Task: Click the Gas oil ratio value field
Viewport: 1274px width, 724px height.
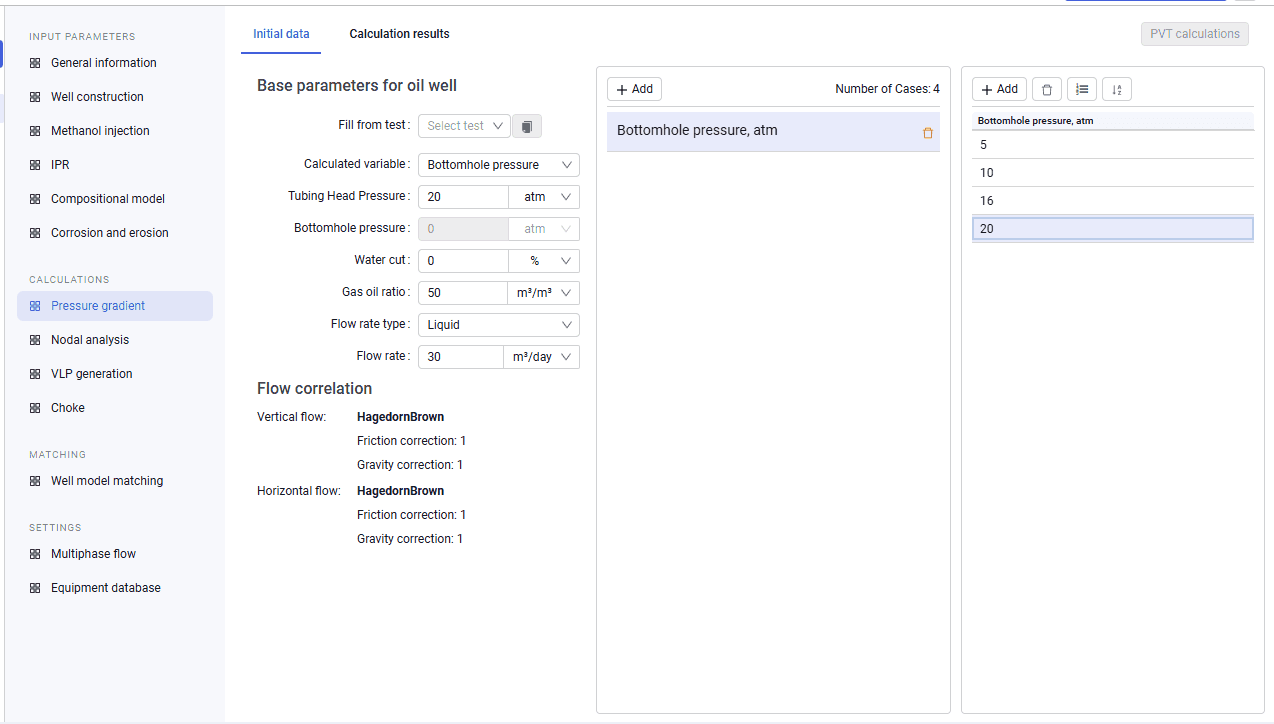Action: (463, 293)
